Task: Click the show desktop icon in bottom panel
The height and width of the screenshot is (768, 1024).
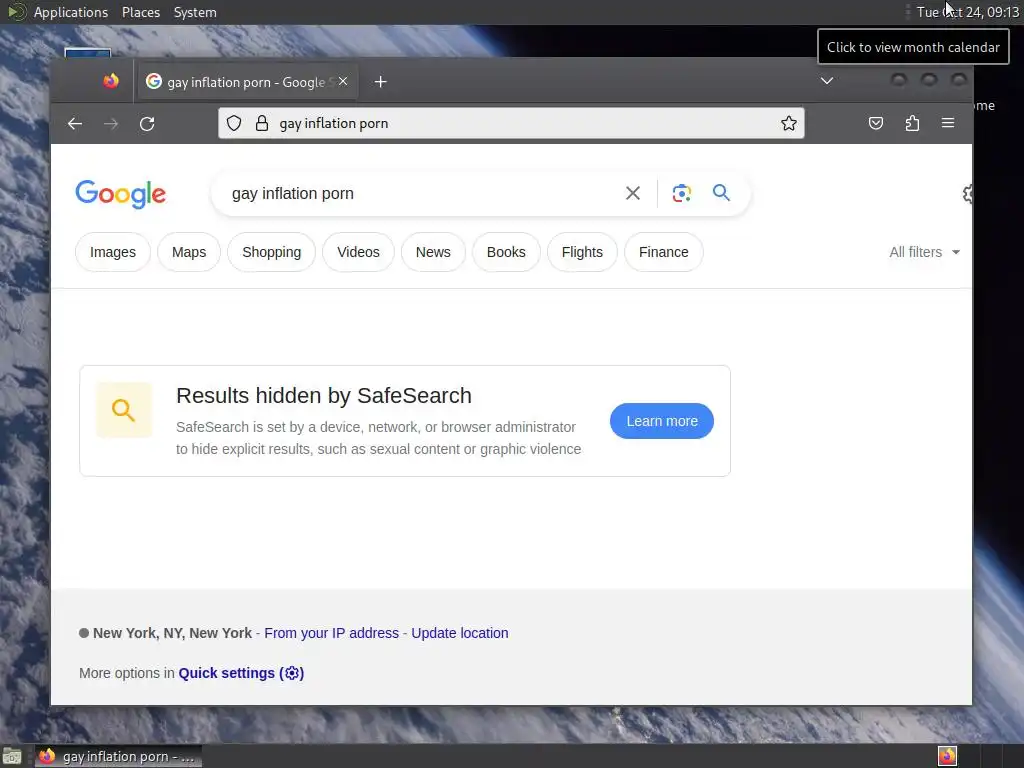Action: 12,756
